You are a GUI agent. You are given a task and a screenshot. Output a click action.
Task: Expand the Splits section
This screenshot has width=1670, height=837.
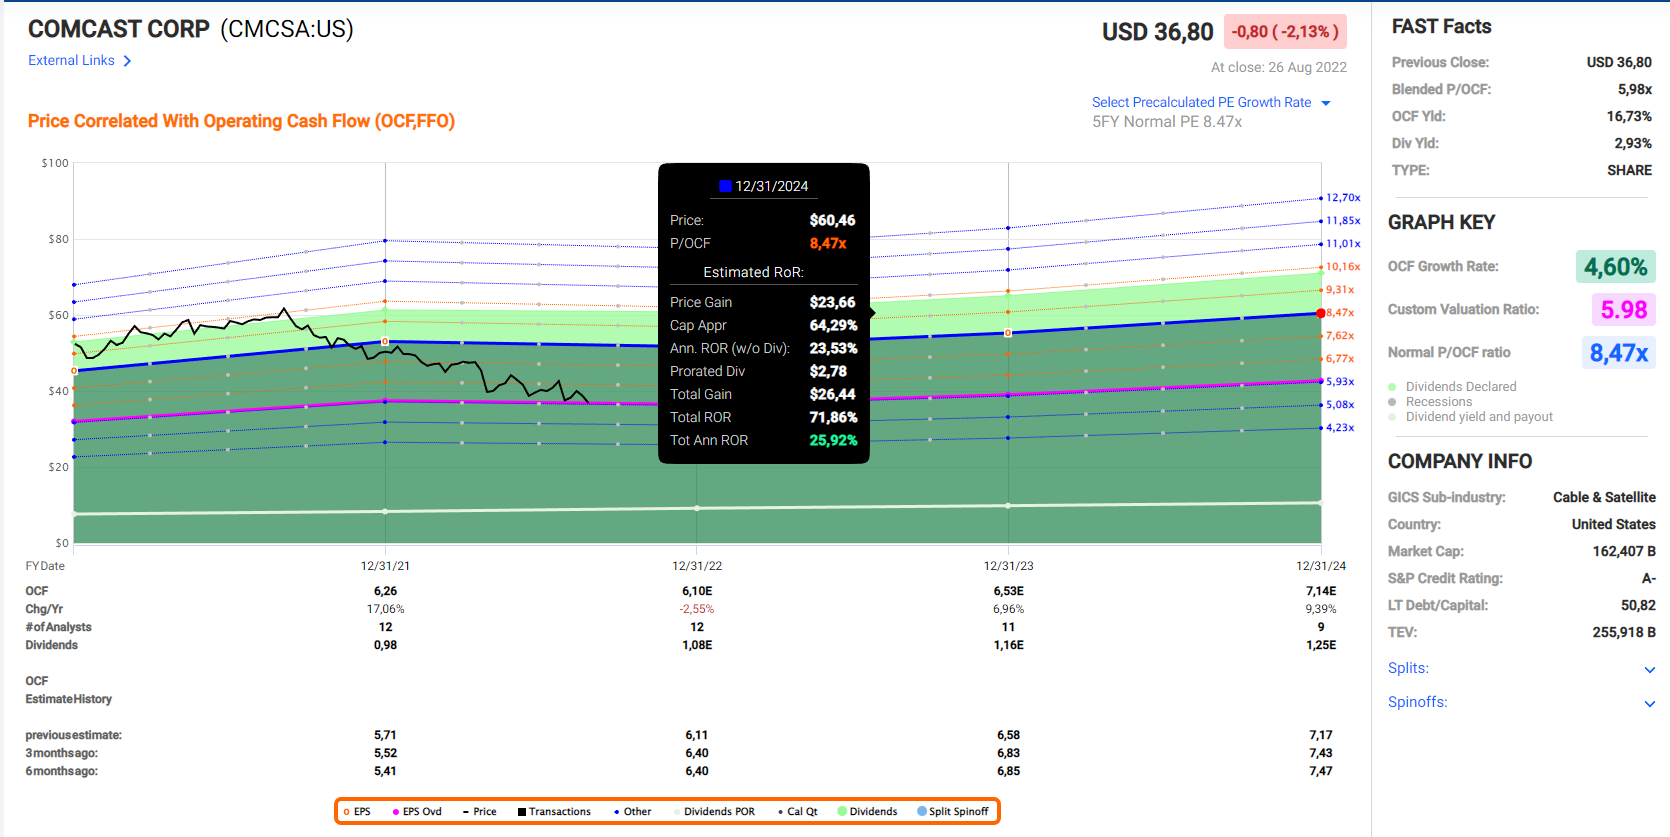(1649, 669)
